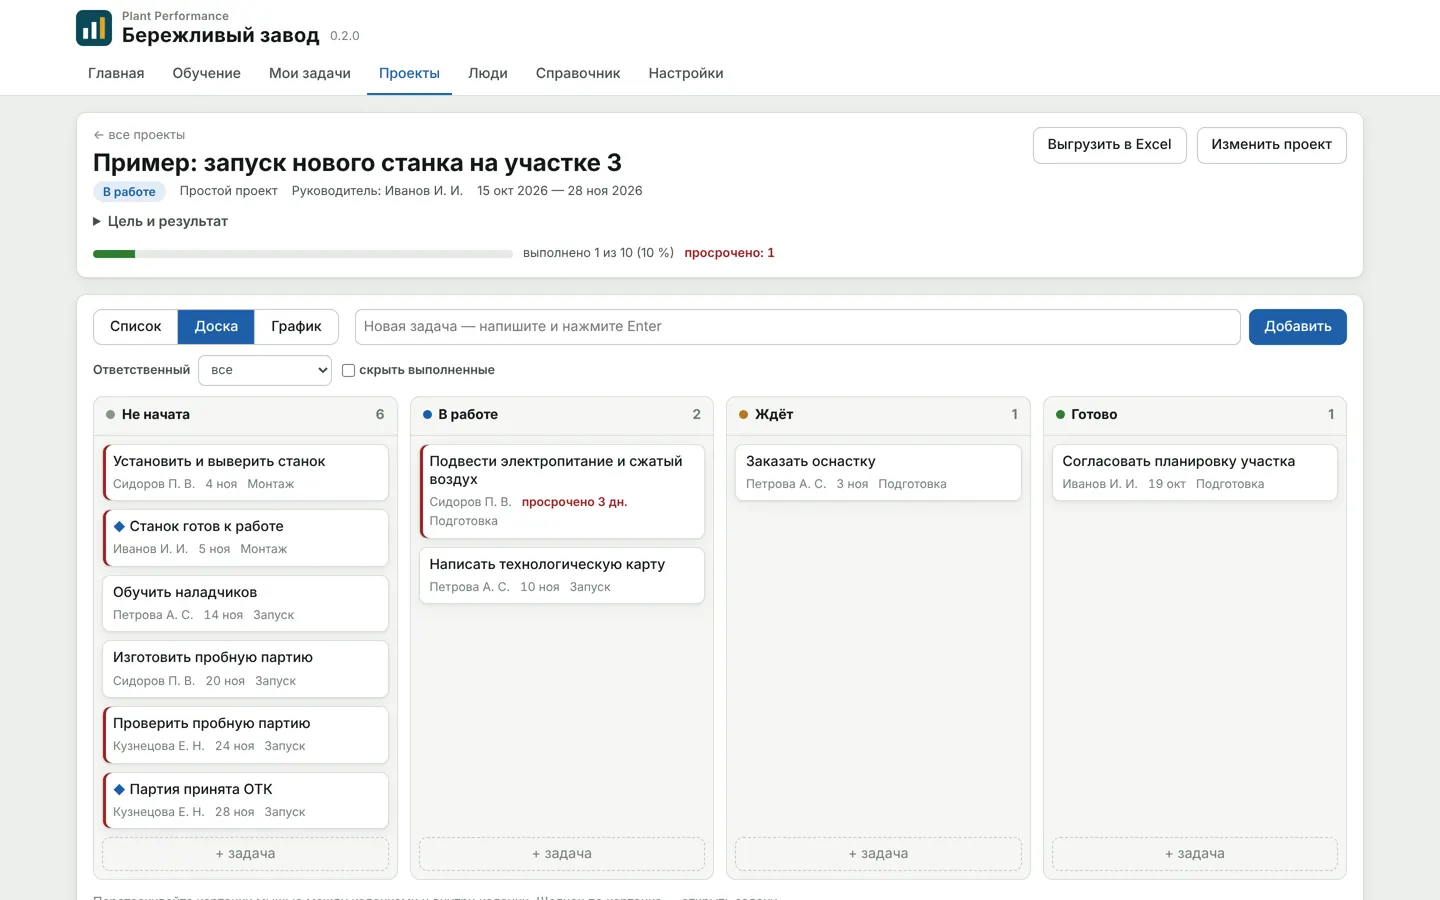Open the Подвести электропитание и сжатый воздух card

562,491
